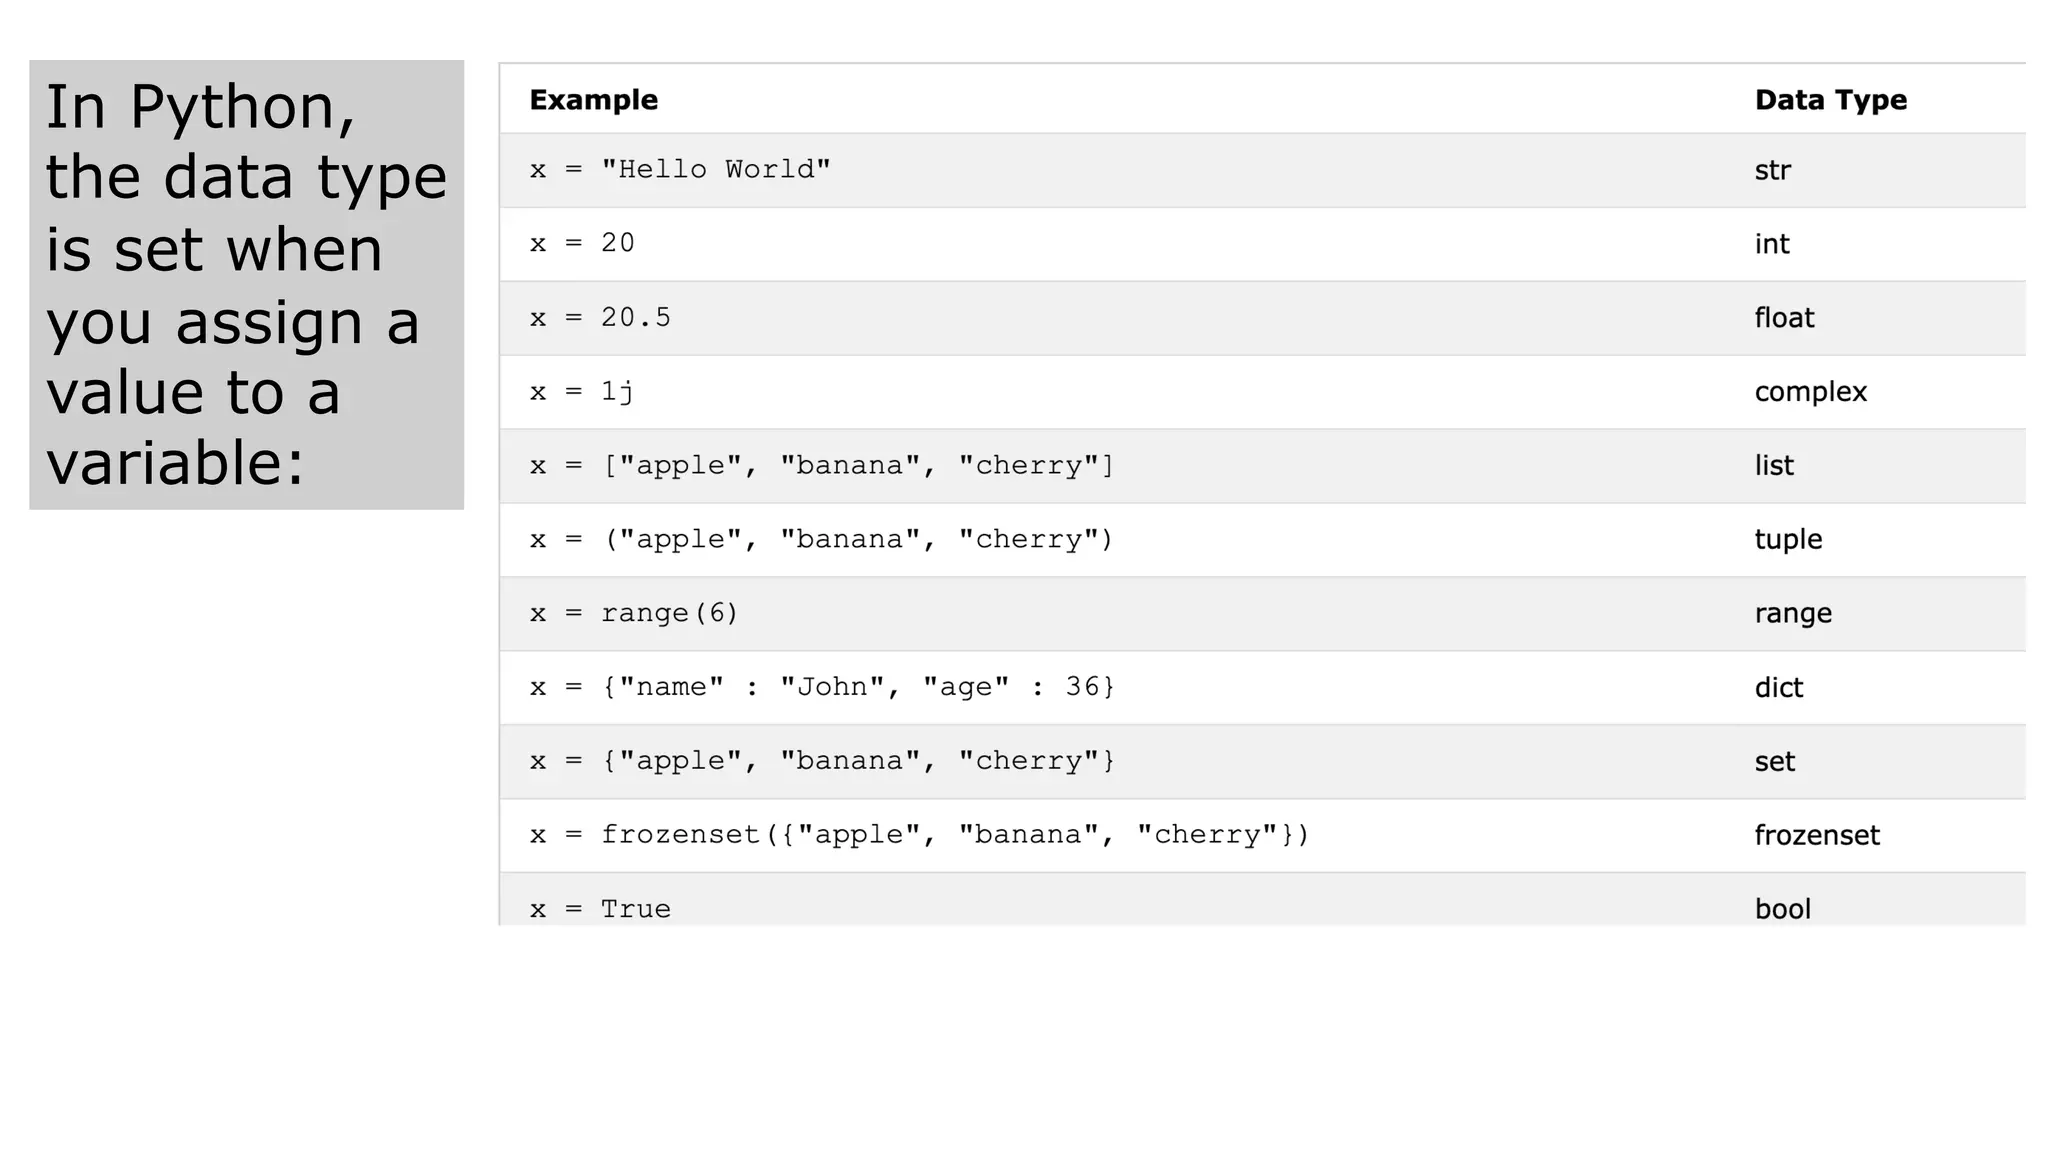Viewport: 2048px width, 1152px height.
Task: Select the x = 20.5 code example
Action: click(x=600, y=318)
